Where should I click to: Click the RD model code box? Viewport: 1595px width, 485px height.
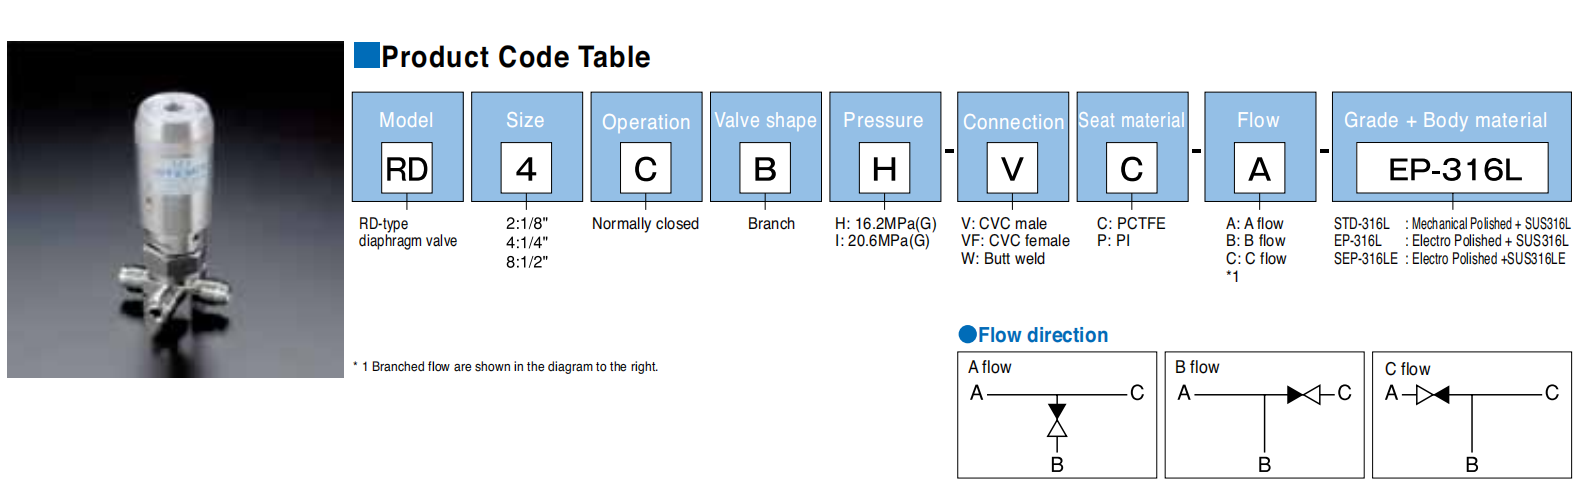406,168
